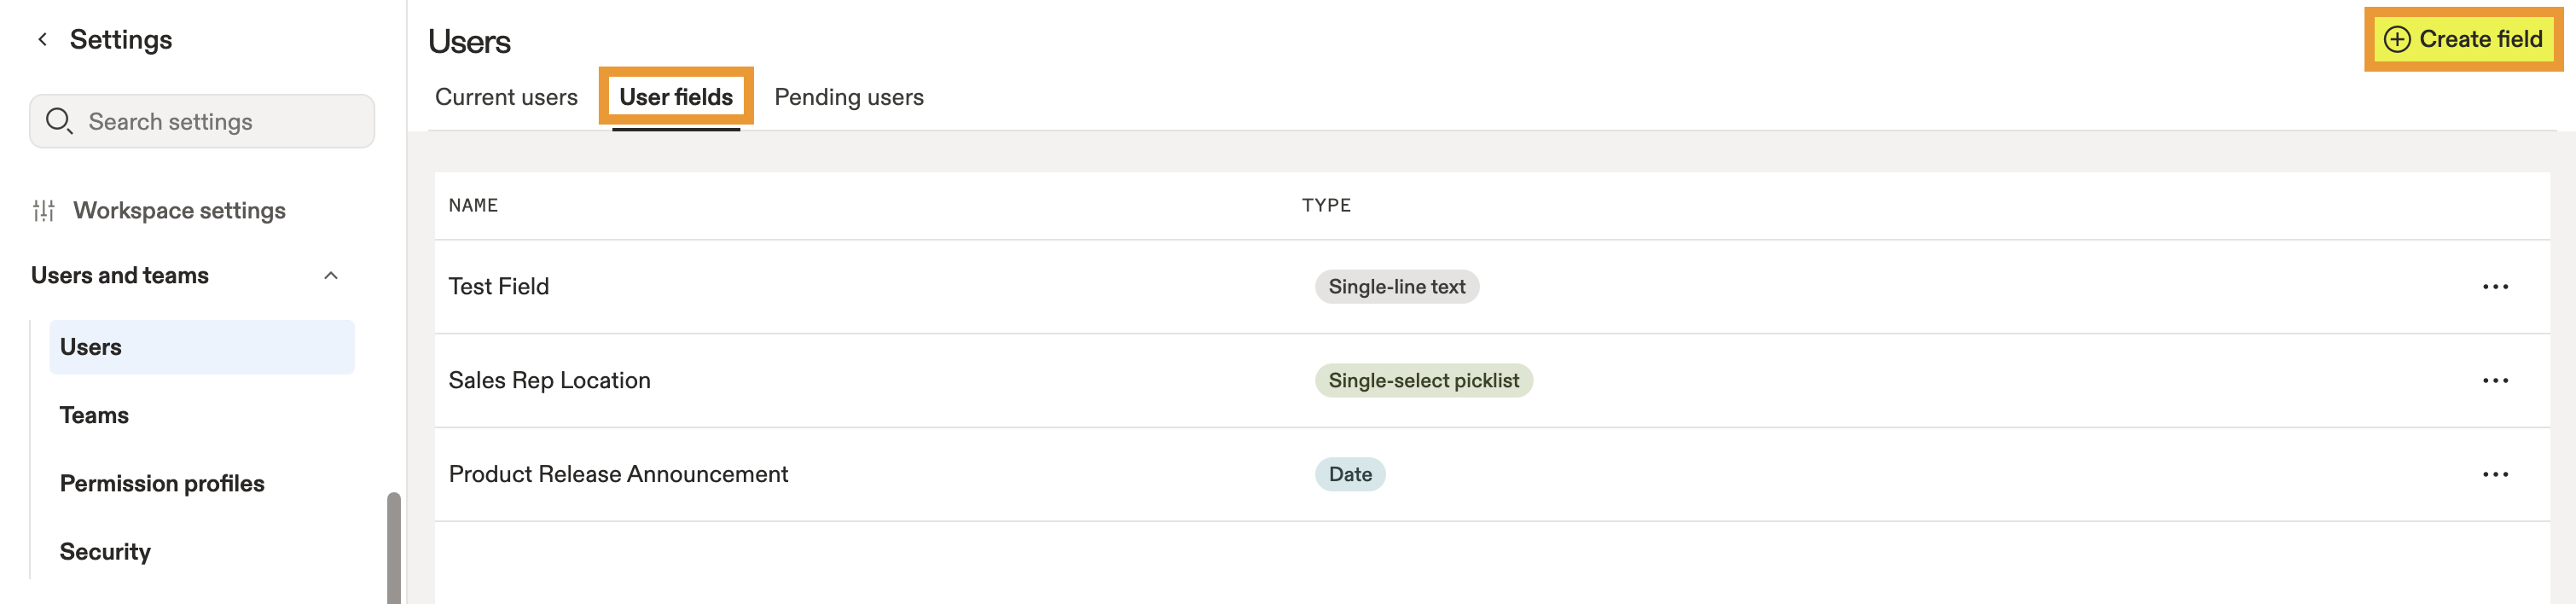Viewport: 2576px width, 604px height.
Task: Collapse the Users and teams section
Action: coord(331,276)
